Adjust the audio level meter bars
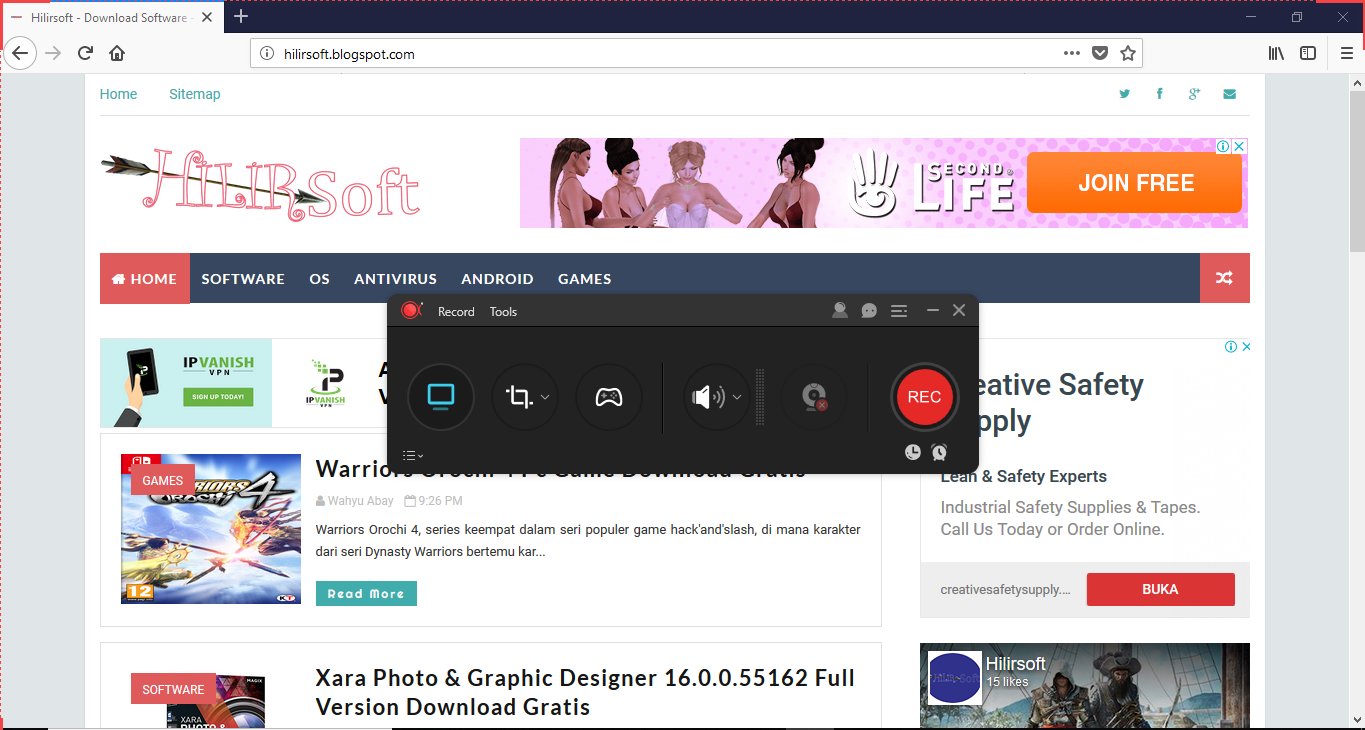Image resolution: width=1365 pixels, height=730 pixels. pyautogui.click(x=761, y=397)
